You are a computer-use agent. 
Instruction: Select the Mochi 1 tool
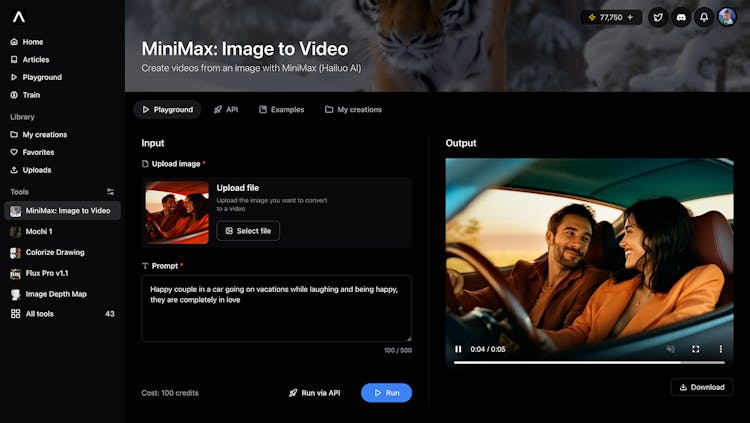click(32, 232)
